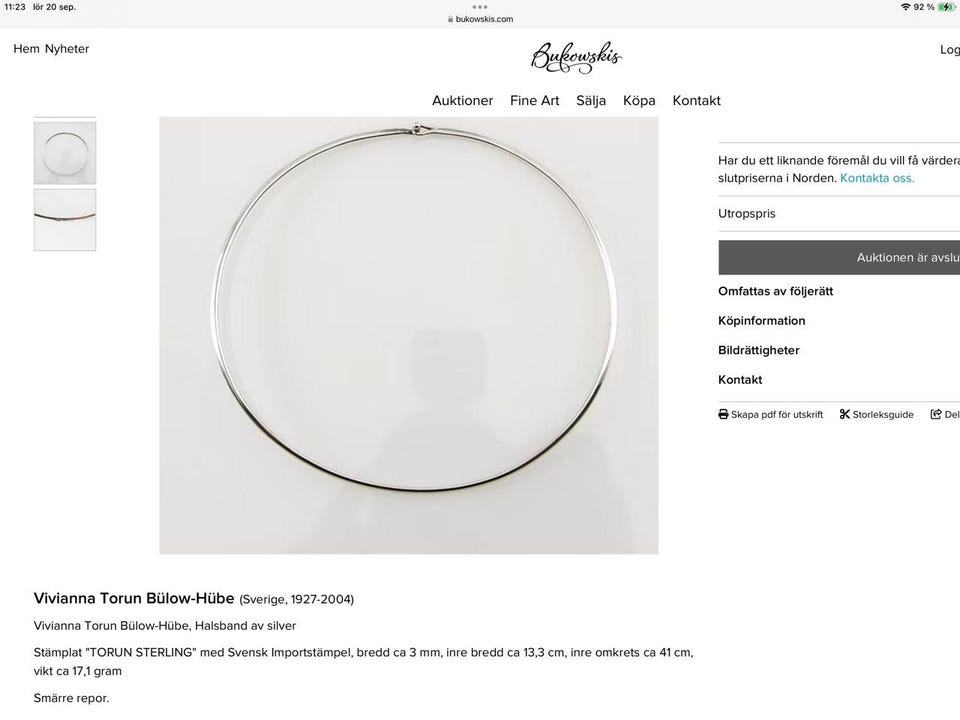Follow the 'Kontakta oss' link

877,177
